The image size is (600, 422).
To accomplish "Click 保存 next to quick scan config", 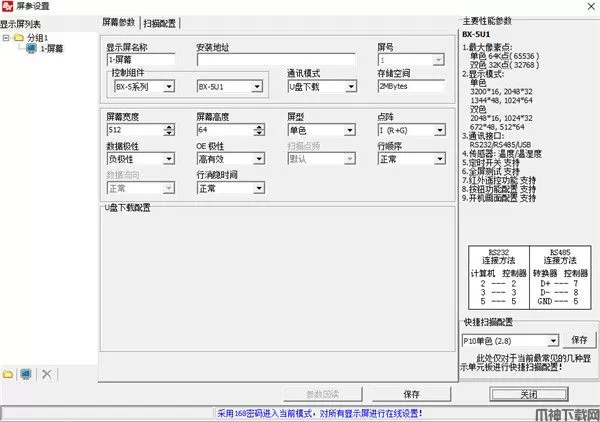I will click(579, 340).
